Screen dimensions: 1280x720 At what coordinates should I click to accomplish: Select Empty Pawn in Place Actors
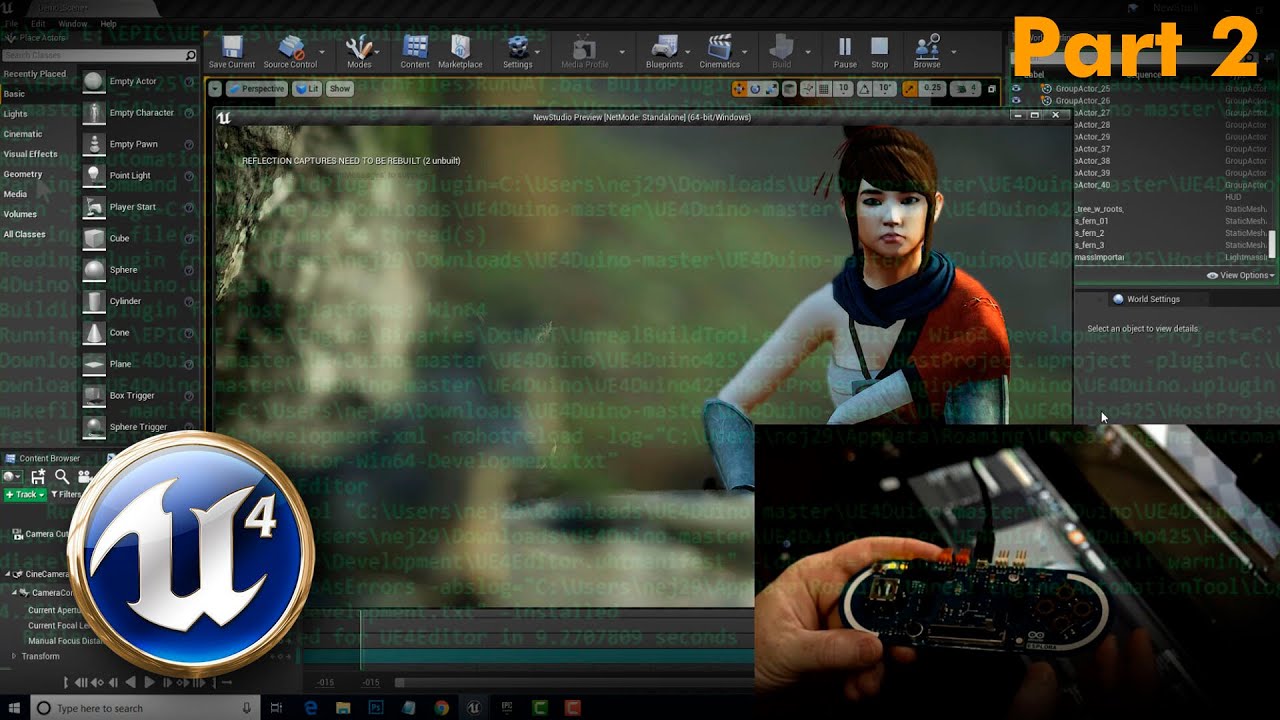tap(138, 144)
